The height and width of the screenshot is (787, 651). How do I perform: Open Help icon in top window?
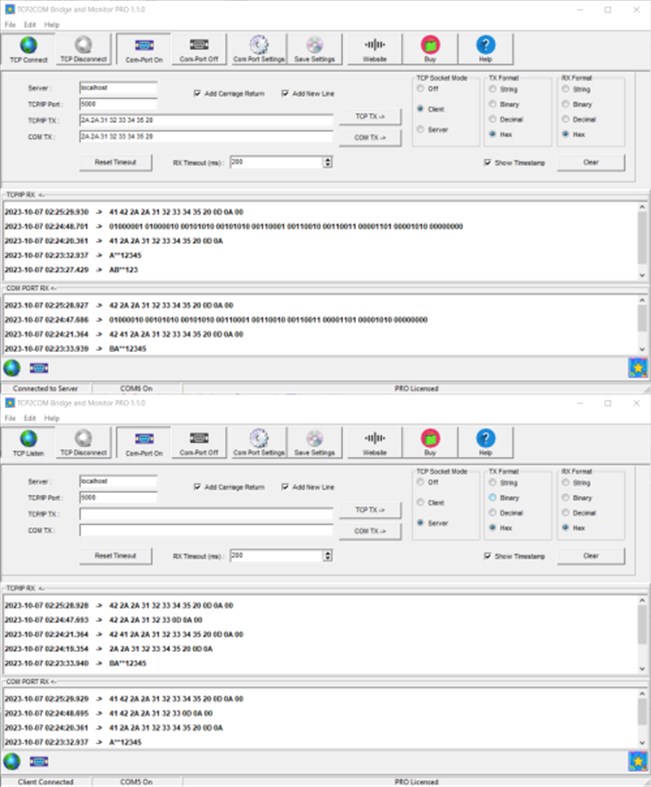[x=485, y=49]
